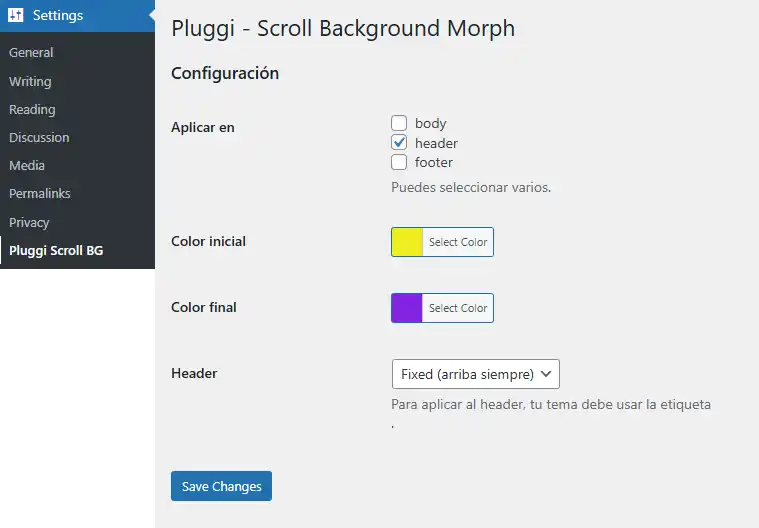Screen dimensions: 759x528
Task: Go to General settings
Action: [31, 52]
